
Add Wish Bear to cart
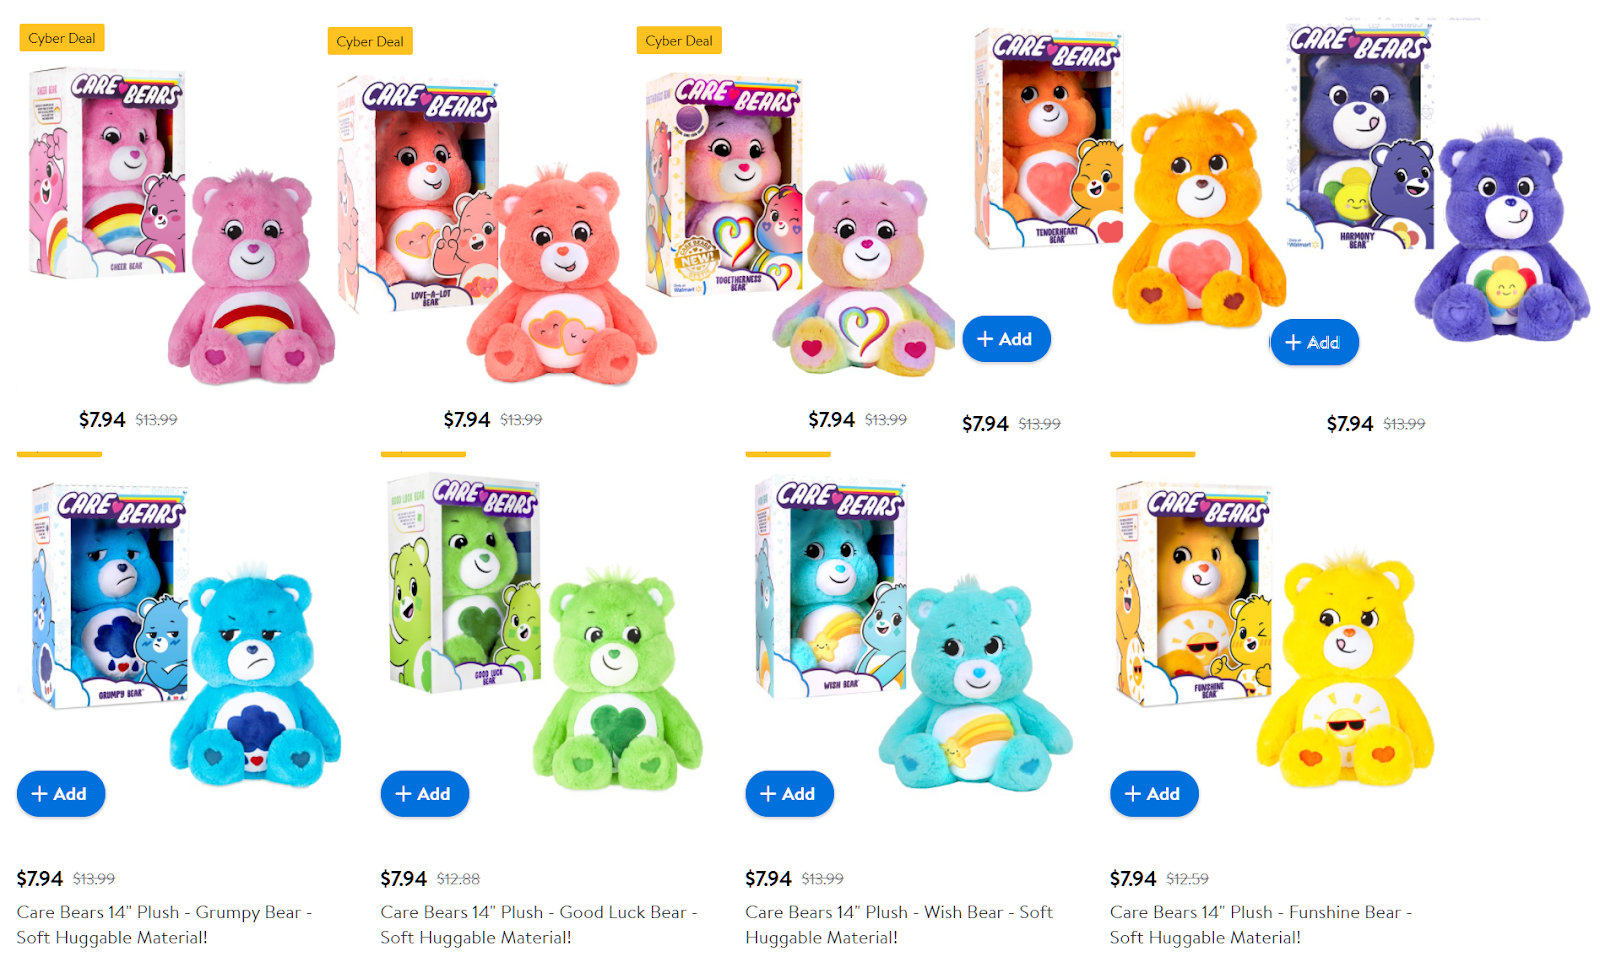pyautogui.click(x=789, y=794)
